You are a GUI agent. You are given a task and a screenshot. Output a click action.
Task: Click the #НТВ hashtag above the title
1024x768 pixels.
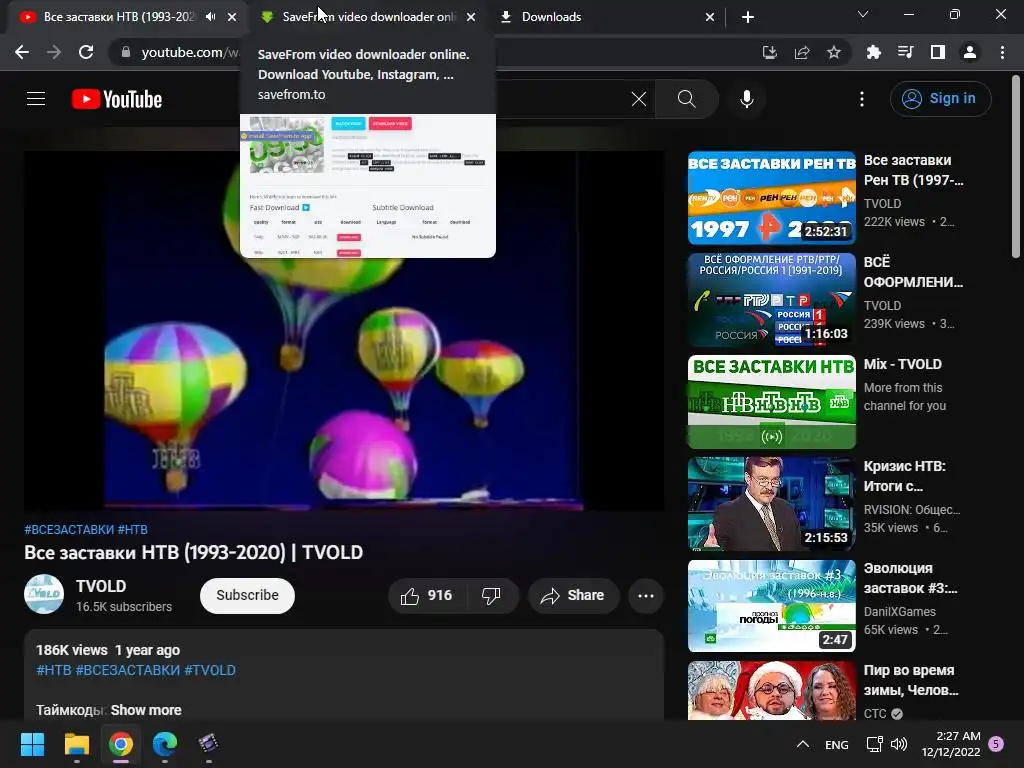coord(133,530)
